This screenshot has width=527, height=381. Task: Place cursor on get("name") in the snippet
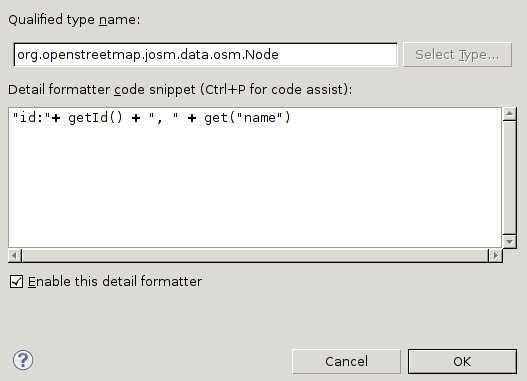(247, 118)
